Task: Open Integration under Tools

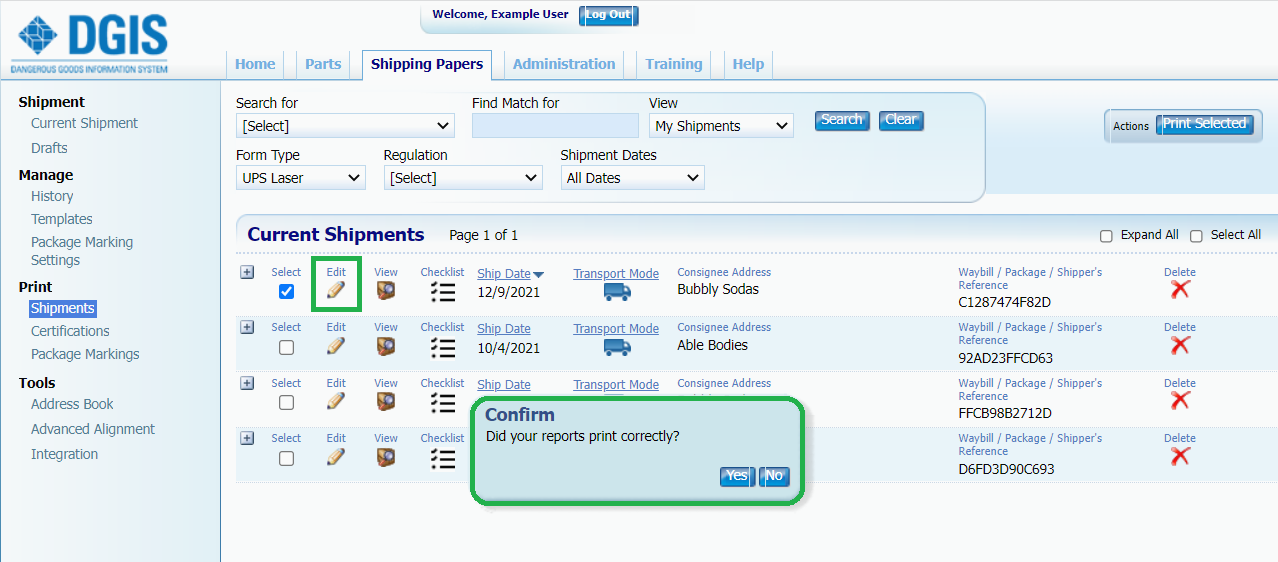Action: pos(64,454)
